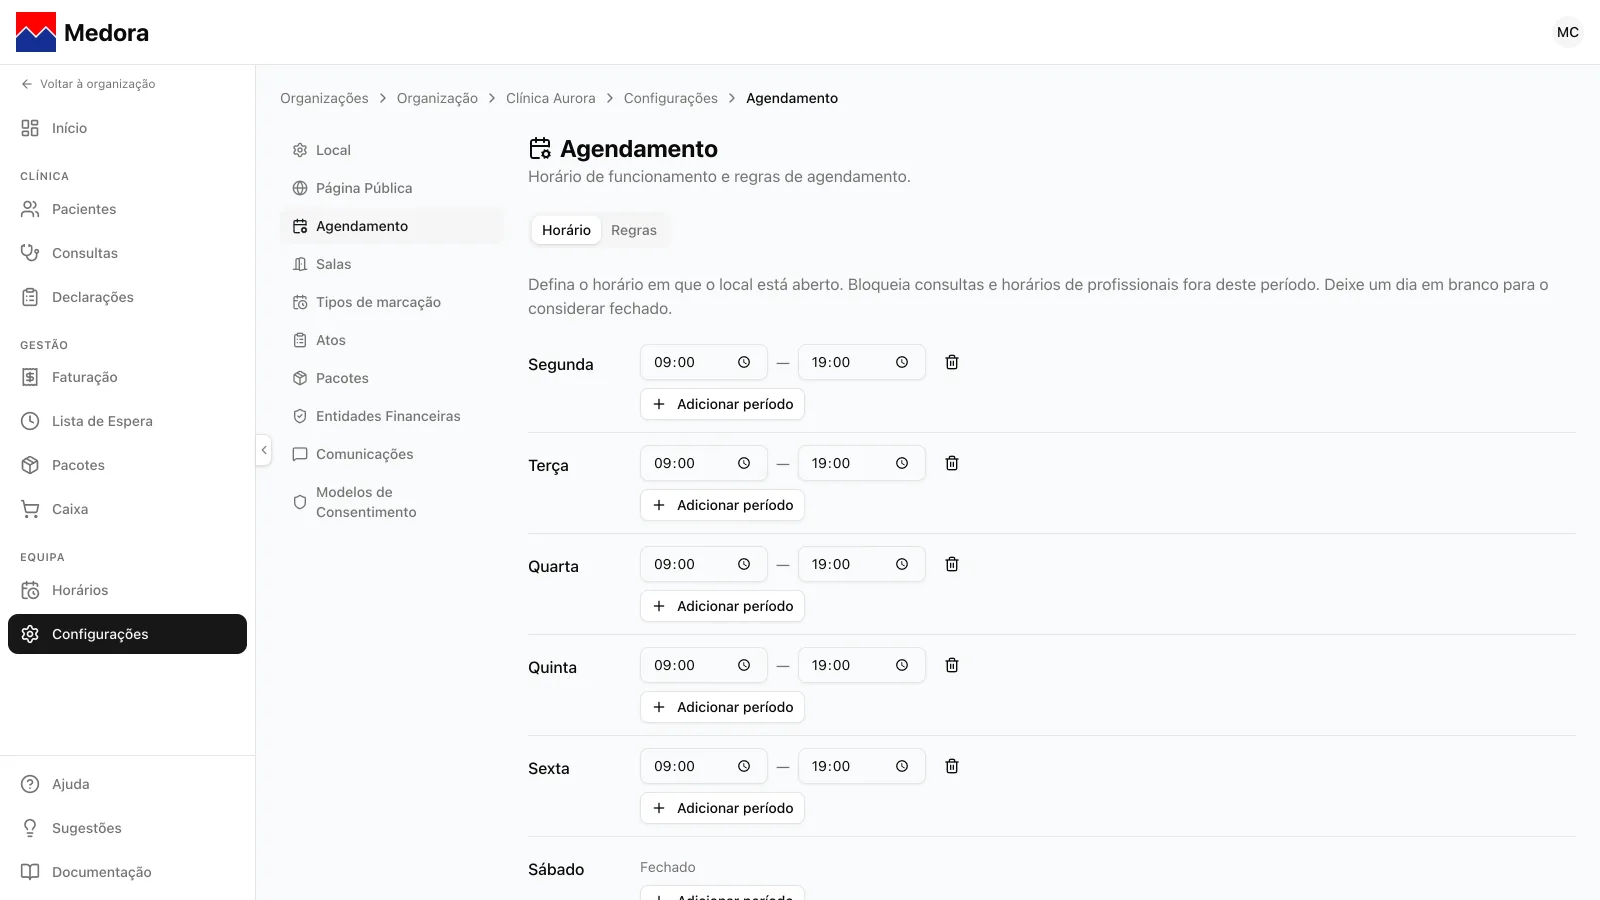The height and width of the screenshot is (900, 1600).
Task: Open Lista de Espera
Action: (127, 421)
